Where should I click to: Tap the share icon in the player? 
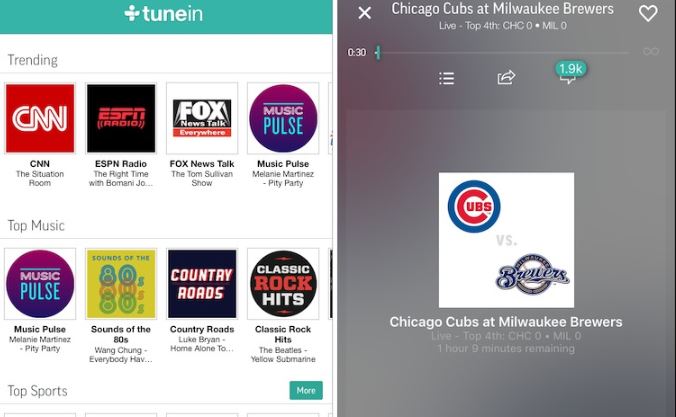tap(506, 78)
